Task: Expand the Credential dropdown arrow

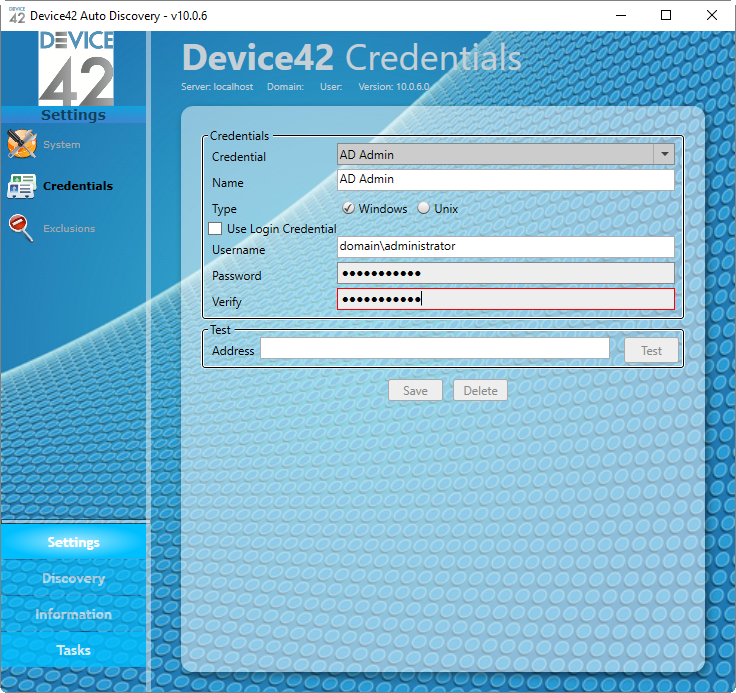Action: [664, 154]
